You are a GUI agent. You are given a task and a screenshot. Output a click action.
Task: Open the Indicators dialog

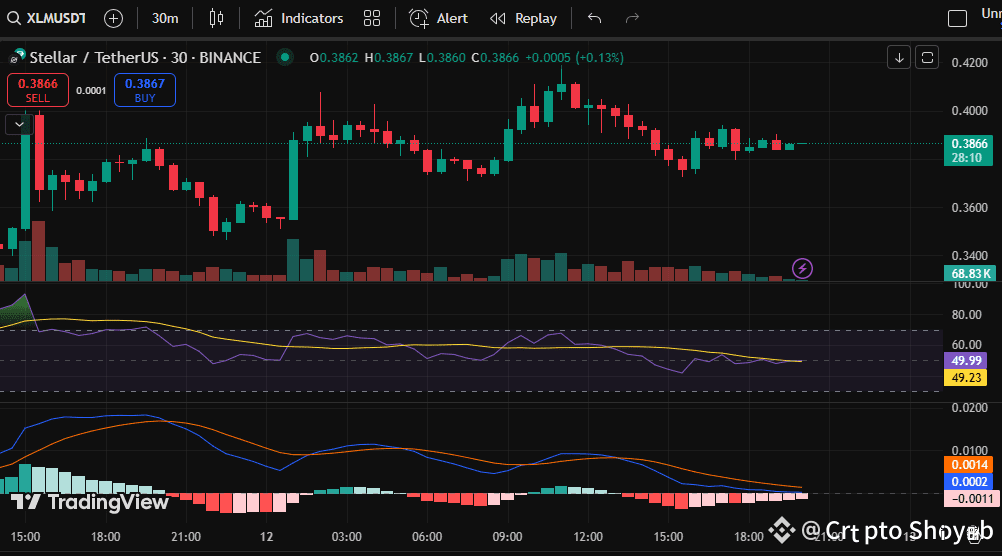pos(298,19)
